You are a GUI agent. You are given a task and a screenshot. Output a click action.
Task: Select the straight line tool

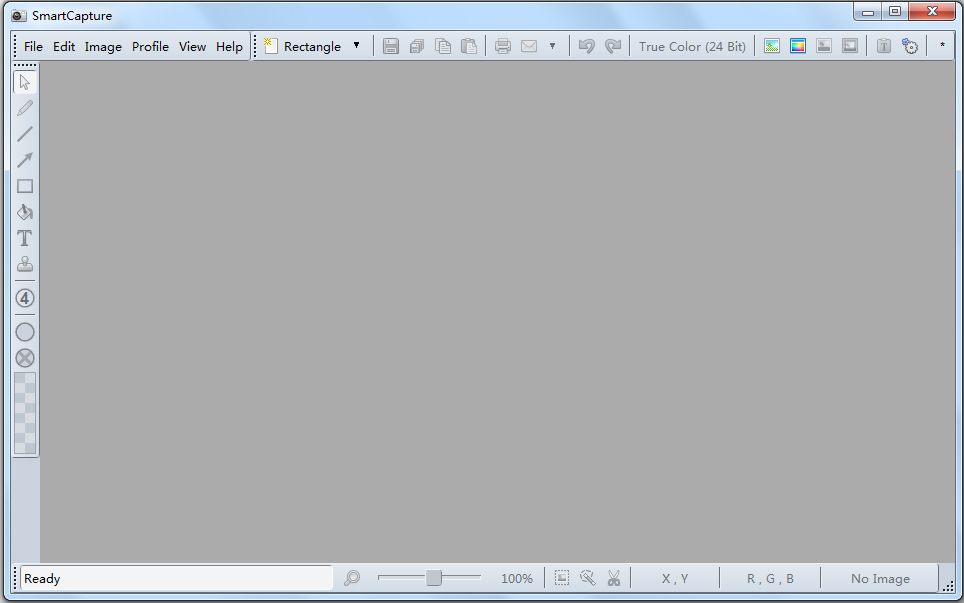[x=25, y=134]
